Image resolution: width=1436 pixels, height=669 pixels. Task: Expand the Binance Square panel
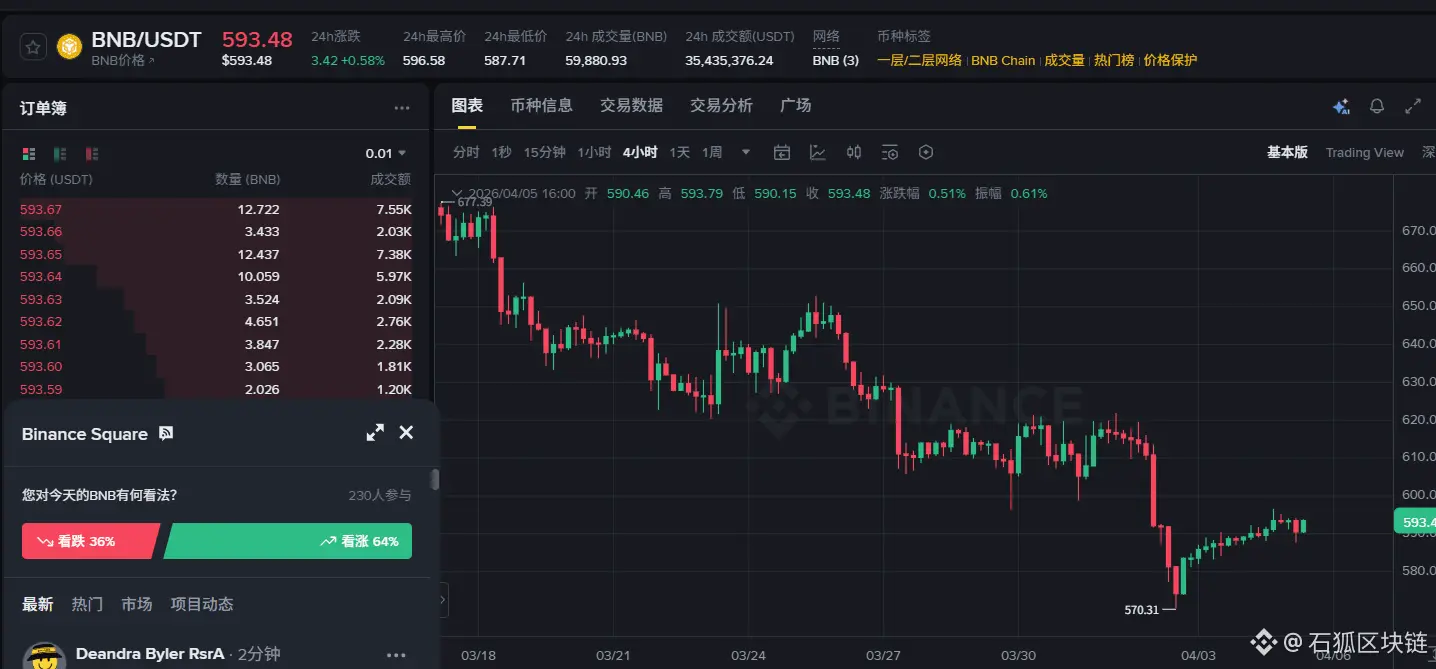[375, 433]
